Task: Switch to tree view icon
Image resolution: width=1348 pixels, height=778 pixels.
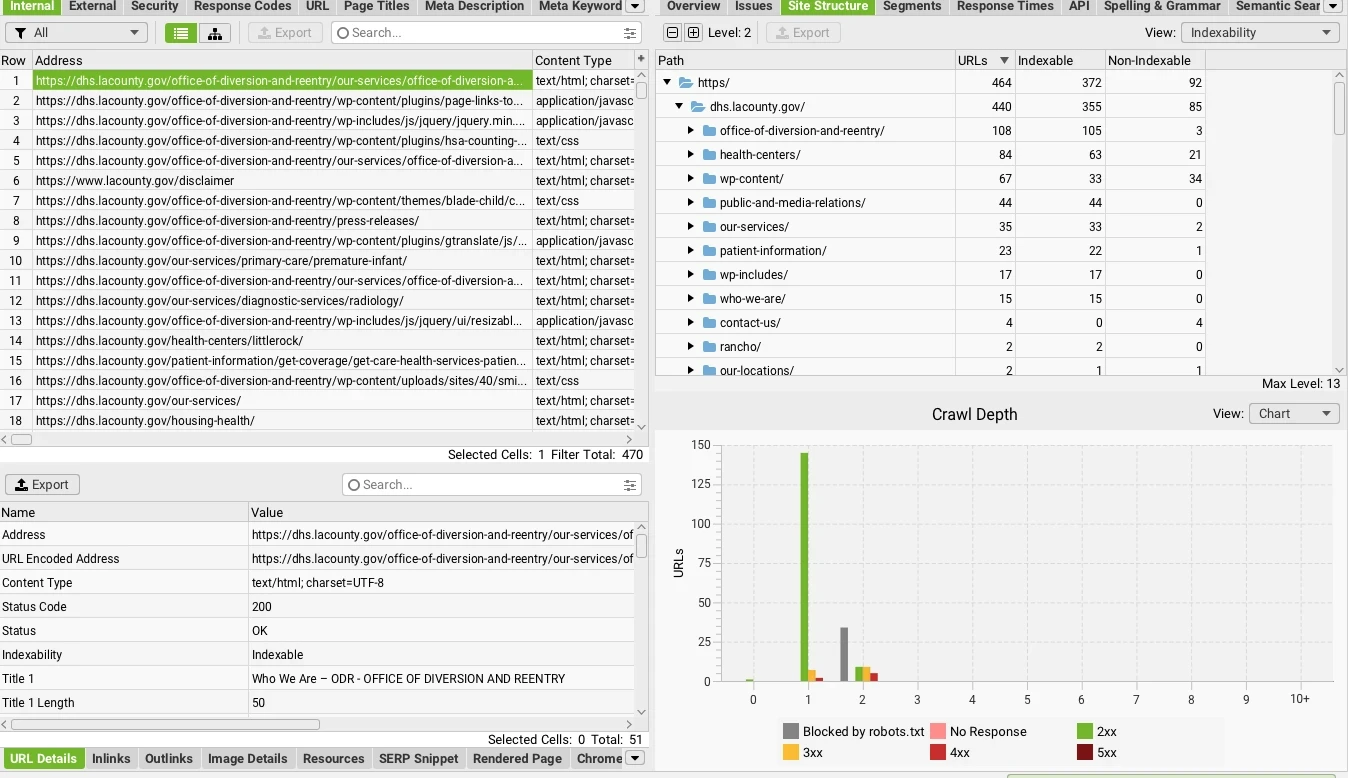Action: click(x=215, y=33)
